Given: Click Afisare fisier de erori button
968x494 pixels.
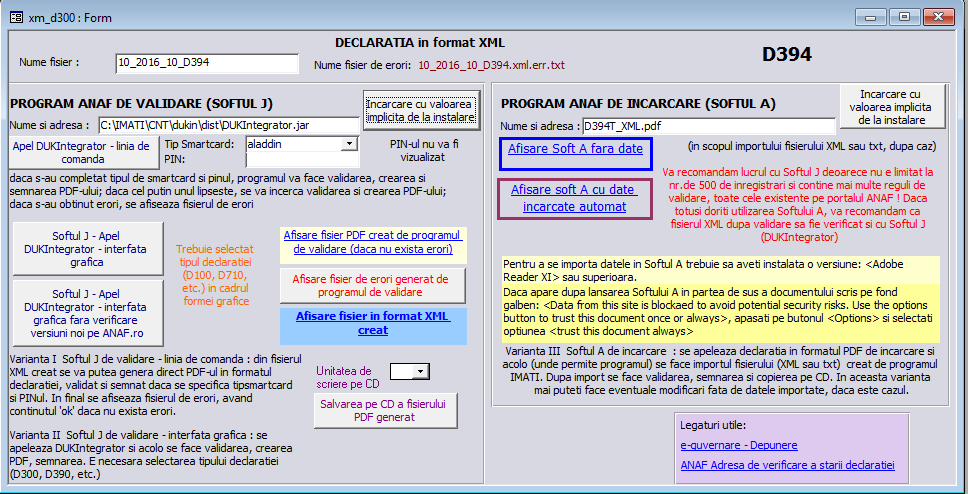Looking at the screenshot, I should click(x=373, y=285).
